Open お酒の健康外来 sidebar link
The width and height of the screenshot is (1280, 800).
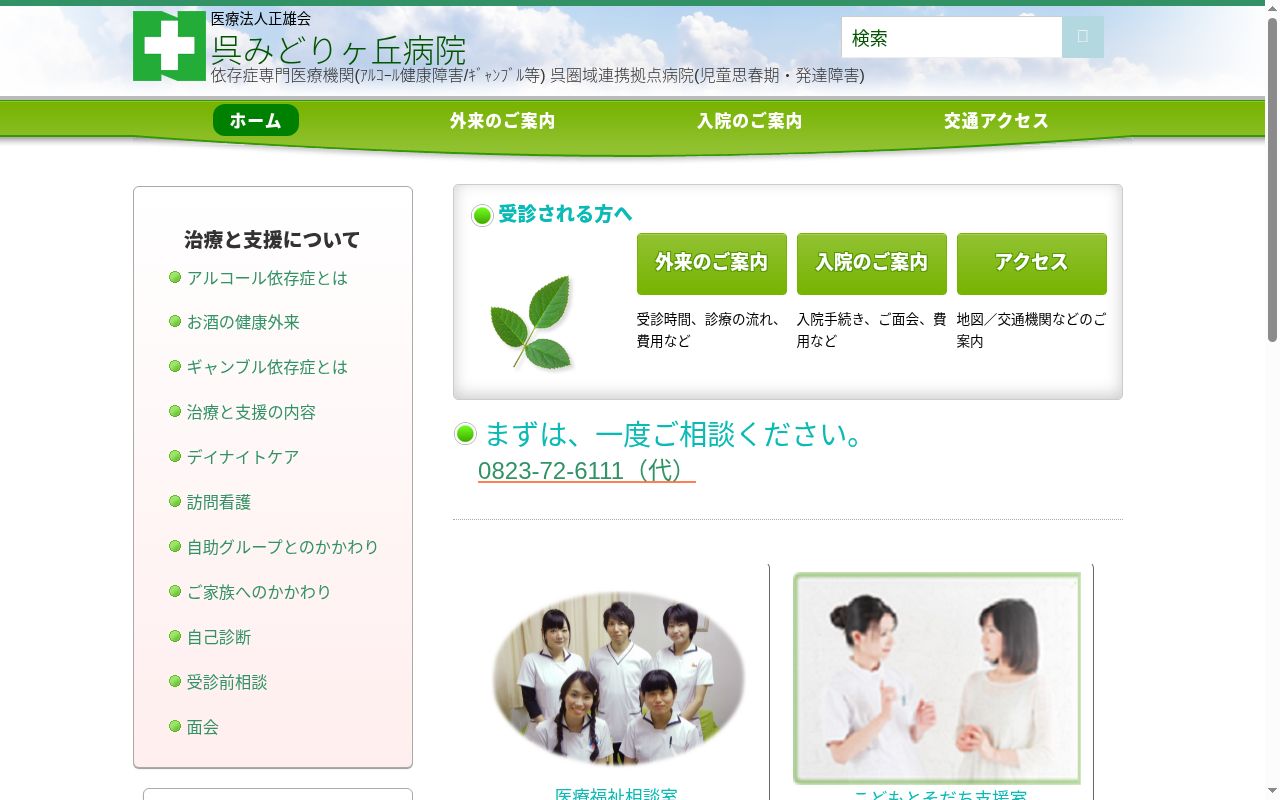pyautogui.click(x=243, y=322)
